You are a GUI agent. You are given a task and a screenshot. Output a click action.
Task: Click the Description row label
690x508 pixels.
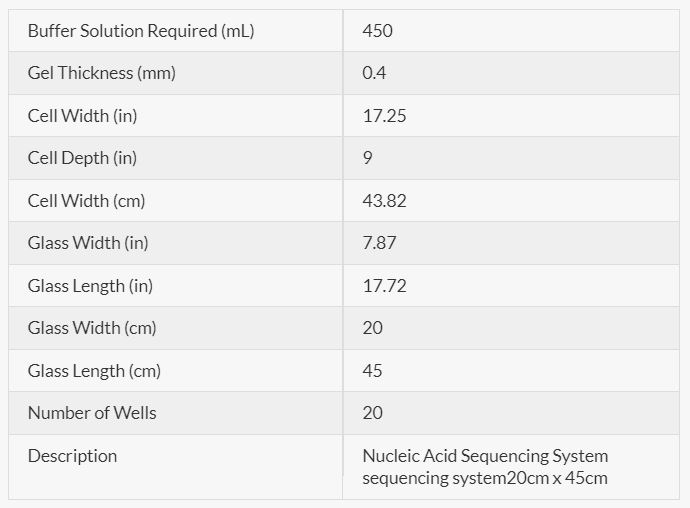(x=72, y=456)
